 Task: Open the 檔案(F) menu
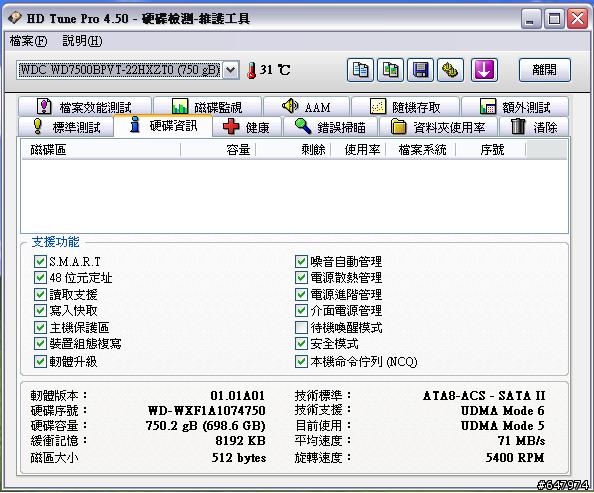click(28, 41)
